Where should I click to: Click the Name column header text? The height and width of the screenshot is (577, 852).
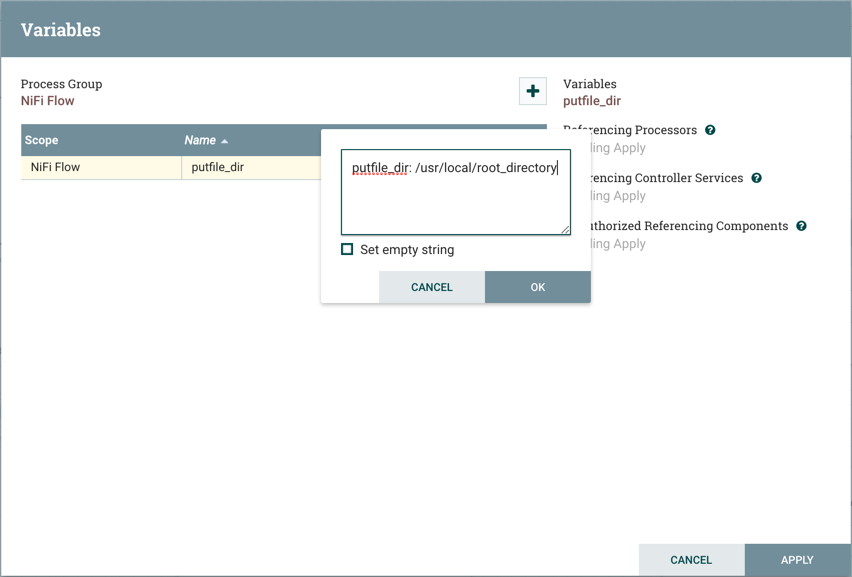click(x=200, y=140)
